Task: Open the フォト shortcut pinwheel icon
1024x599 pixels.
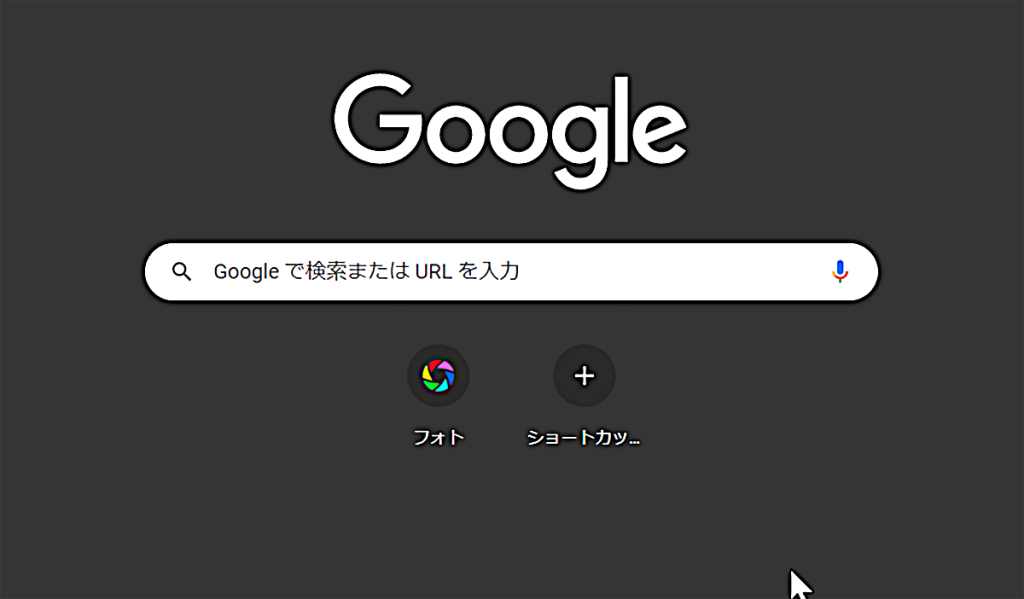Action: coord(438,376)
